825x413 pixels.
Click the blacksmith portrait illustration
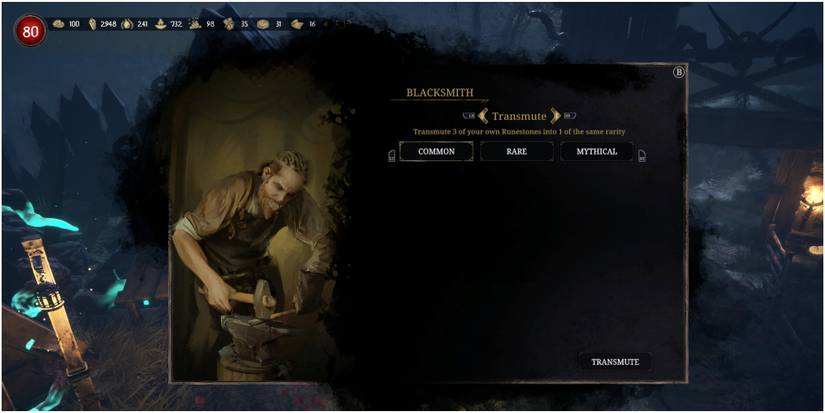255,226
